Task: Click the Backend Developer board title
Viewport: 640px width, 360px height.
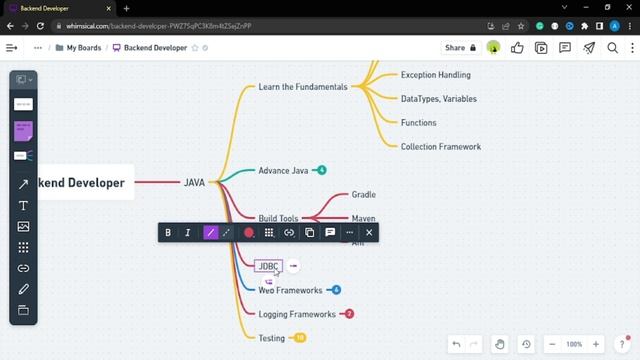Action: pos(155,48)
